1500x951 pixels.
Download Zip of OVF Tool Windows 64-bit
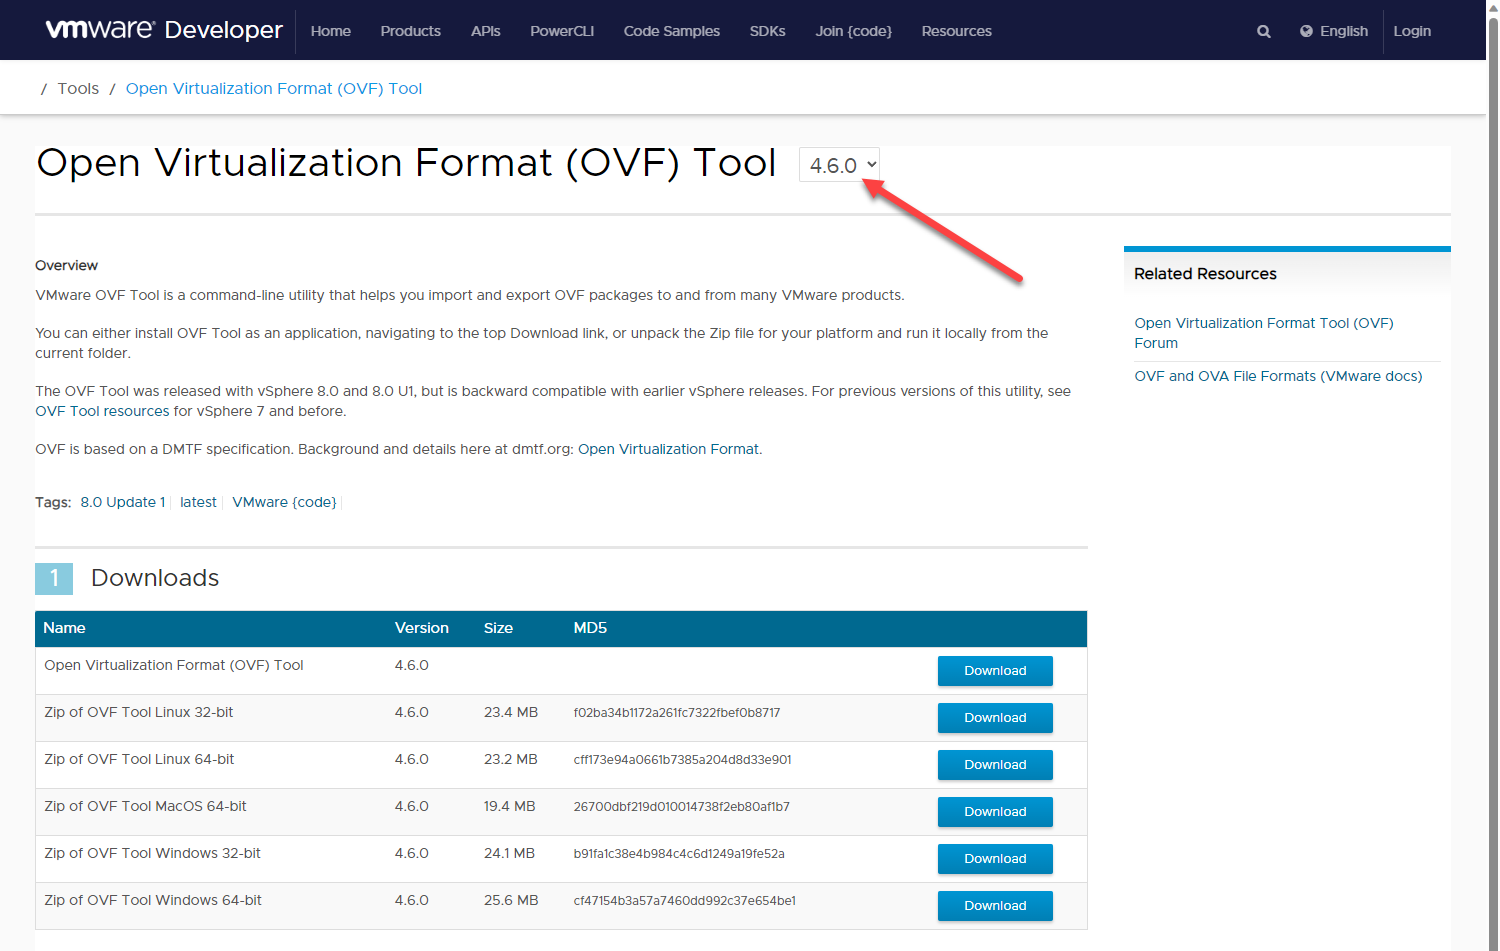(995, 906)
